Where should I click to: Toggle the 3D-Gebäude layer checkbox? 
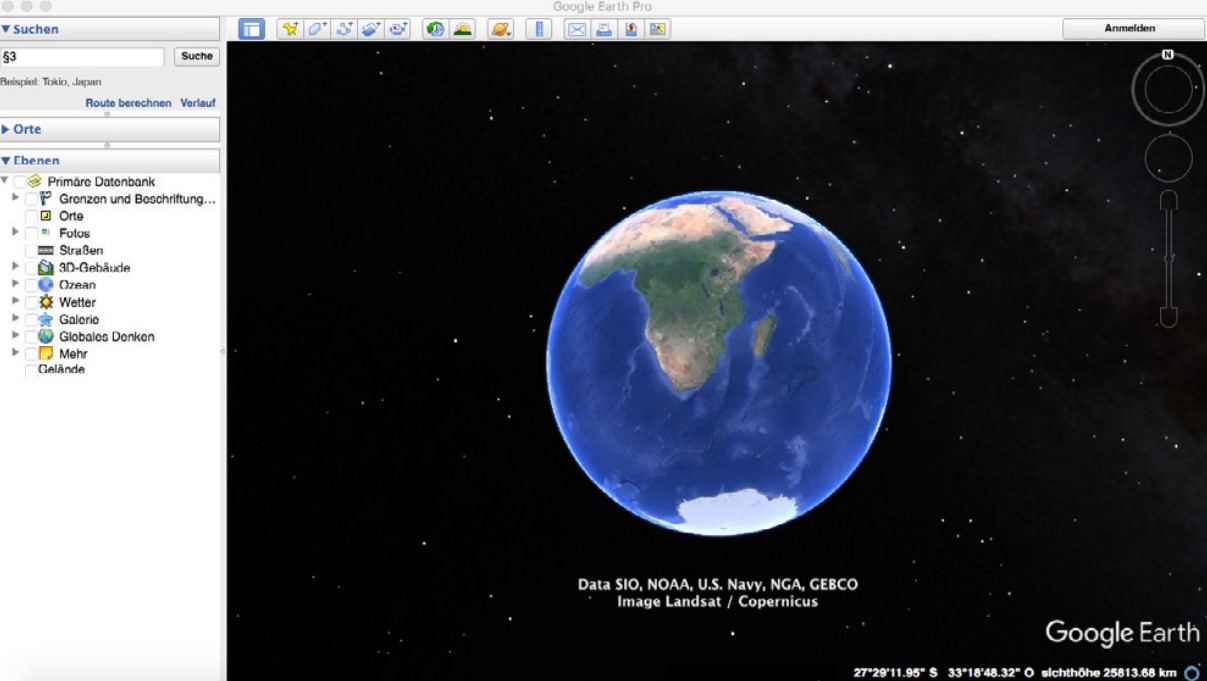point(31,268)
